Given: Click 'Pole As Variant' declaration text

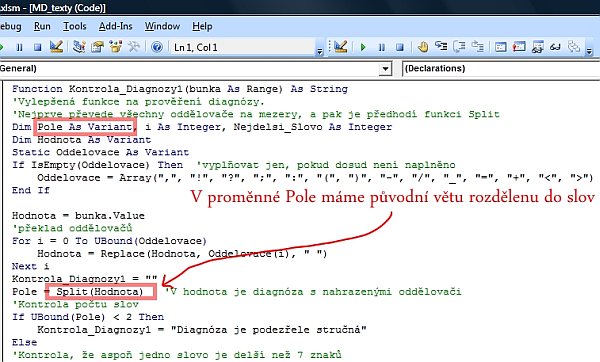Looking at the screenshot, I should click(x=85, y=127).
